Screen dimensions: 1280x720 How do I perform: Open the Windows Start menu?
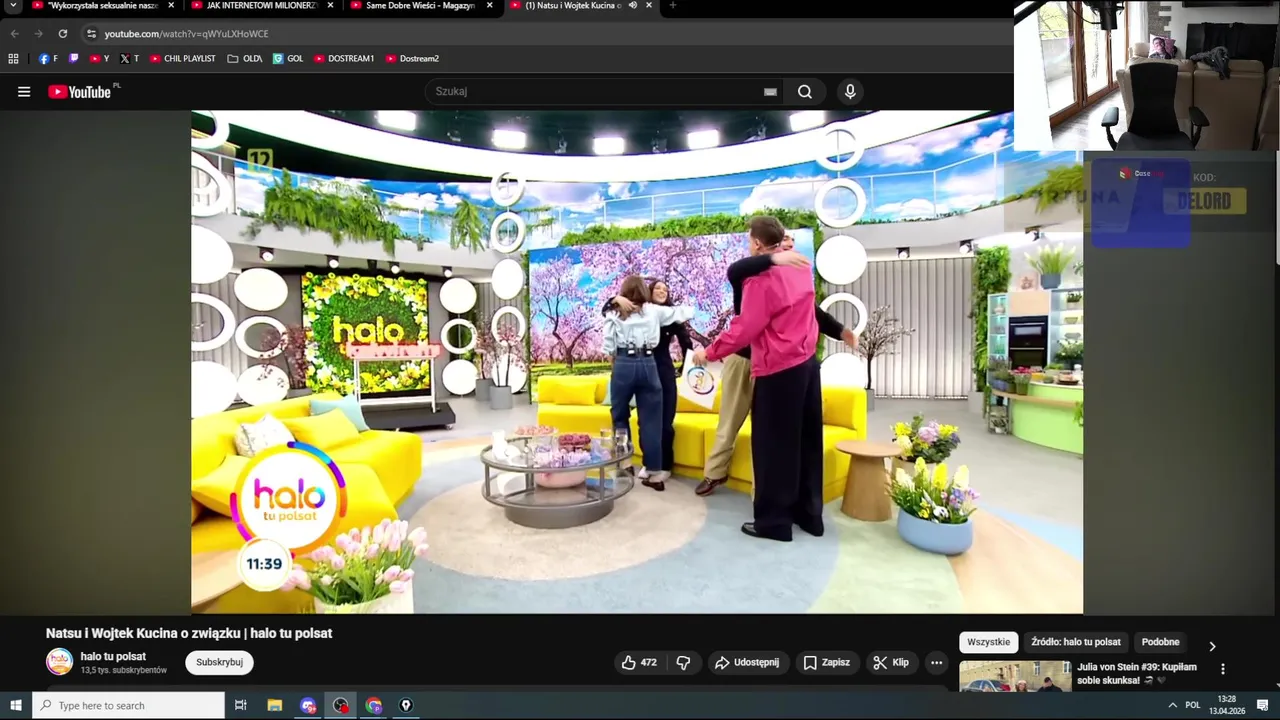tap(16, 705)
